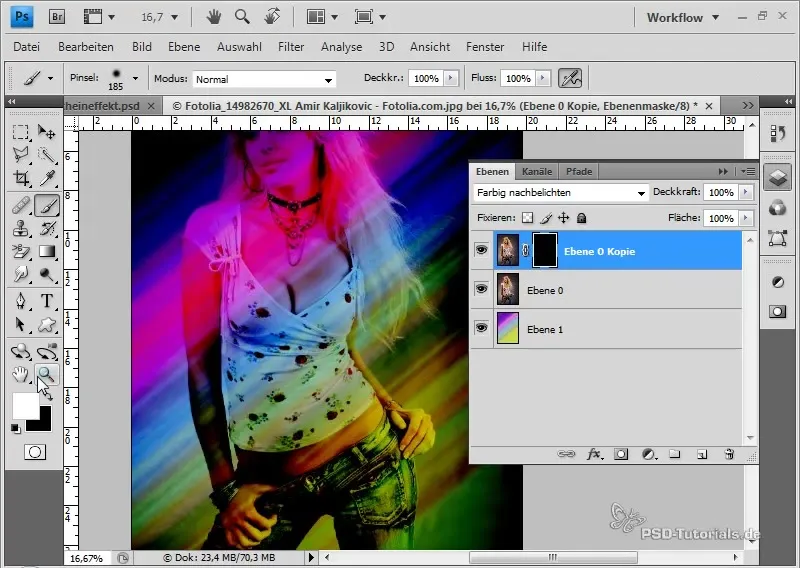The image size is (800, 568).
Task: Add a layer mask in Layers panel
Action: pyautogui.click(x=621, y=454)
